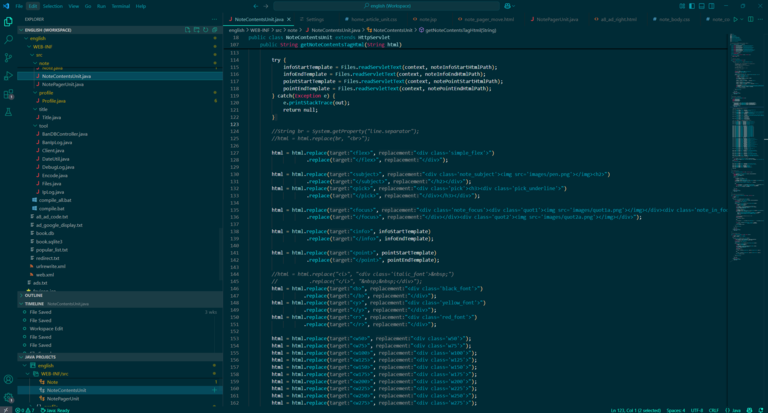Collapse the english root folder
The width and height of the screenshot is (768, 413).
point(26,38)
